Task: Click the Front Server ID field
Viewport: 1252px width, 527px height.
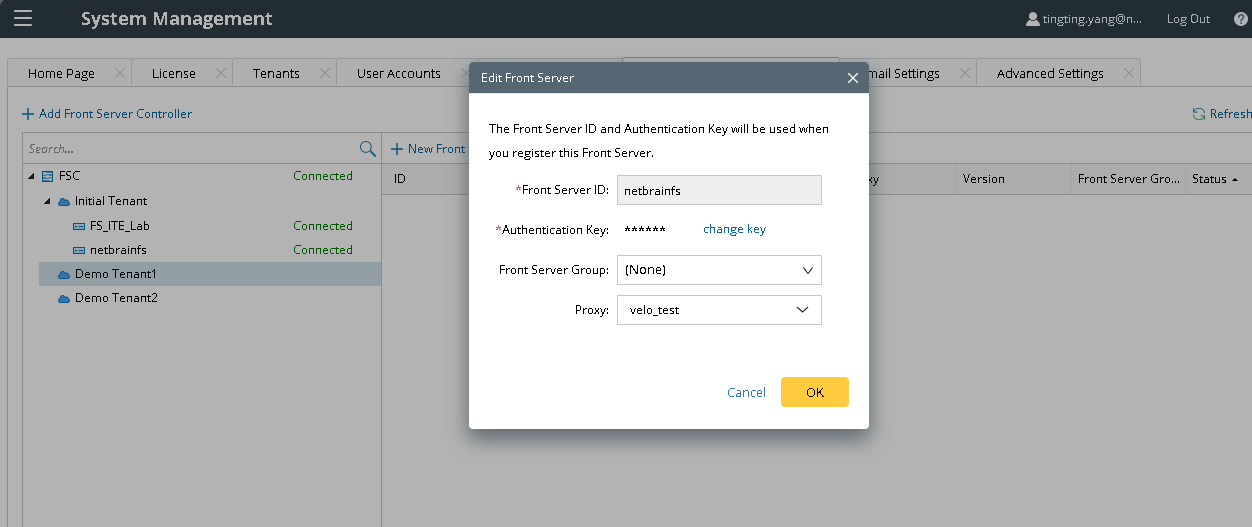Action: tap(719, 190)
